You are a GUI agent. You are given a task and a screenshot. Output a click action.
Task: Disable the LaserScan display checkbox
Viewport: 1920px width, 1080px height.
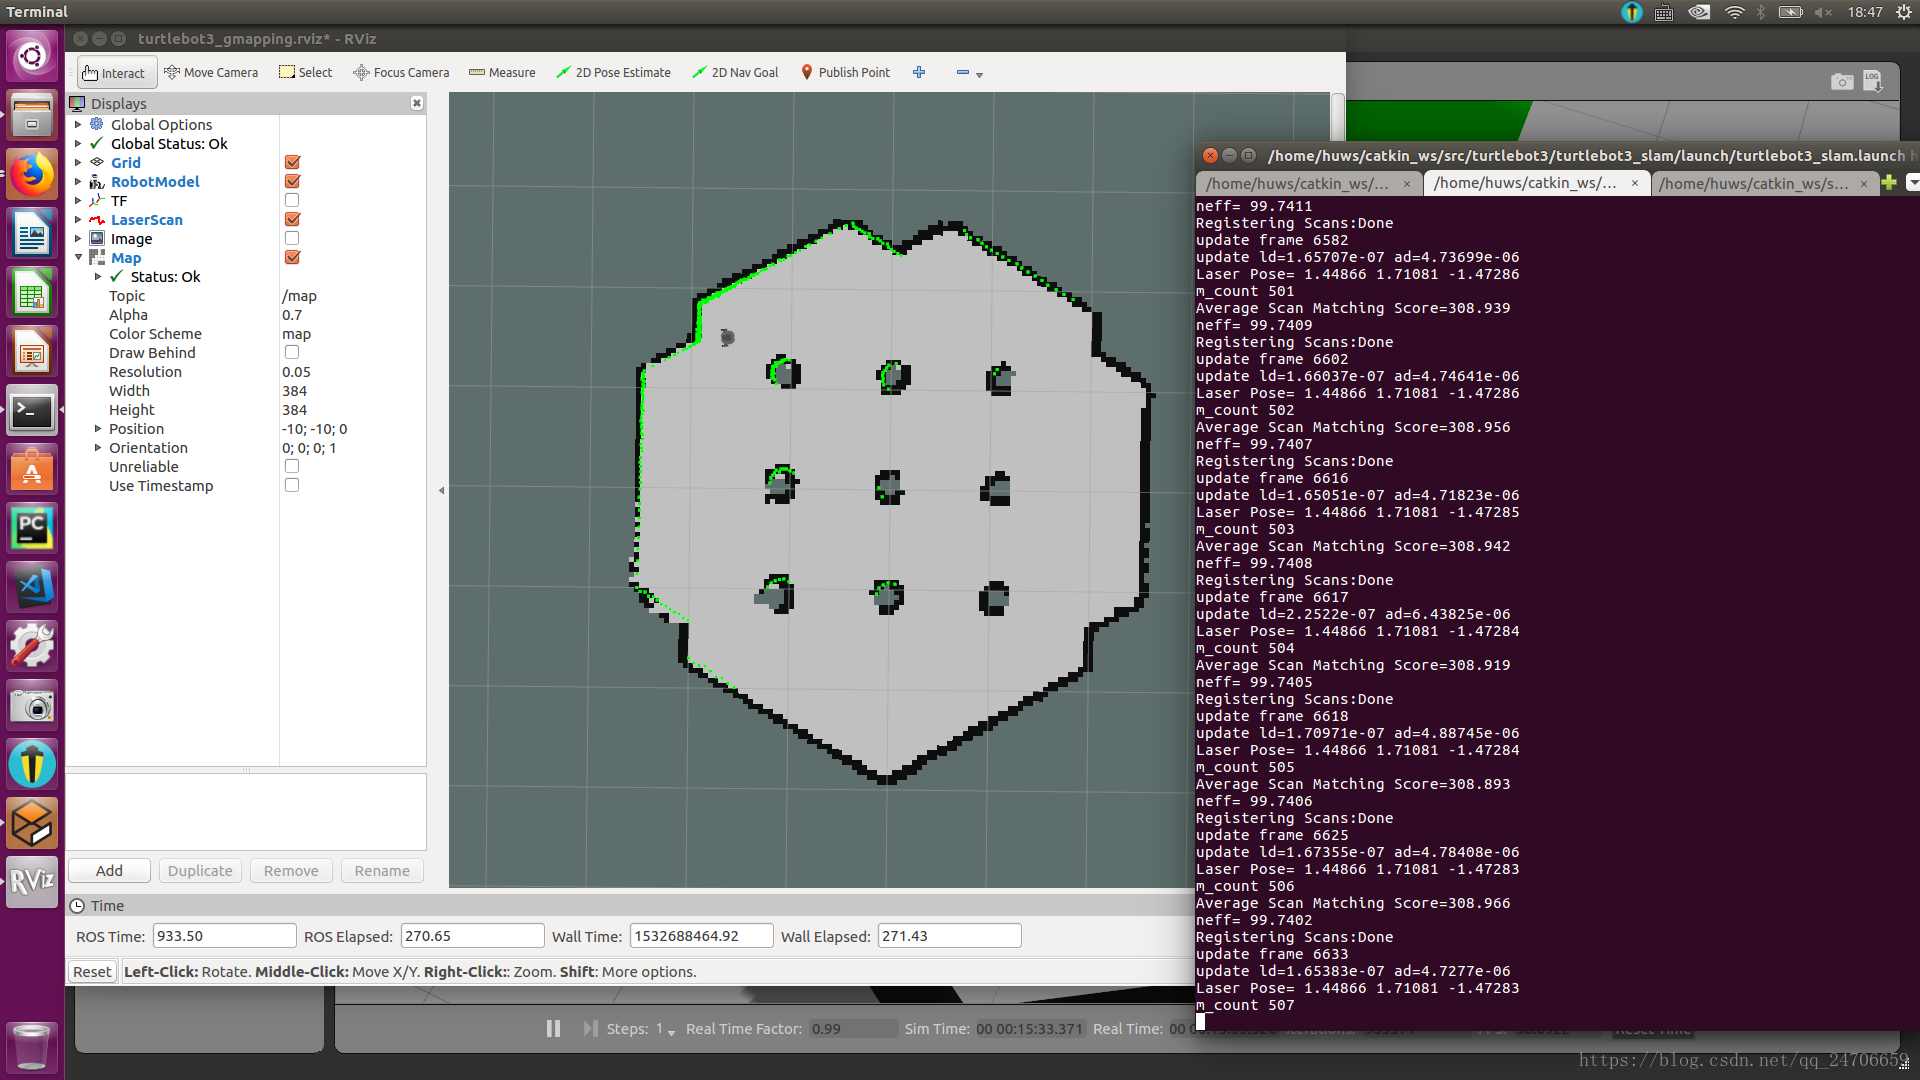pos(292,220)
